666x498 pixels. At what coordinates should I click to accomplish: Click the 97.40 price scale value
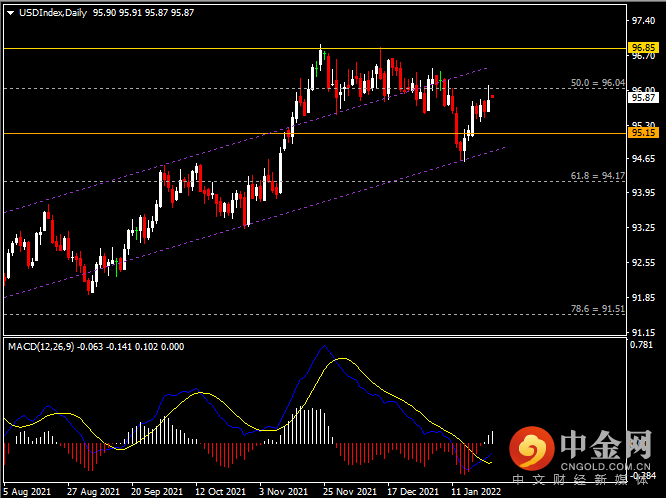pos(643,21)
